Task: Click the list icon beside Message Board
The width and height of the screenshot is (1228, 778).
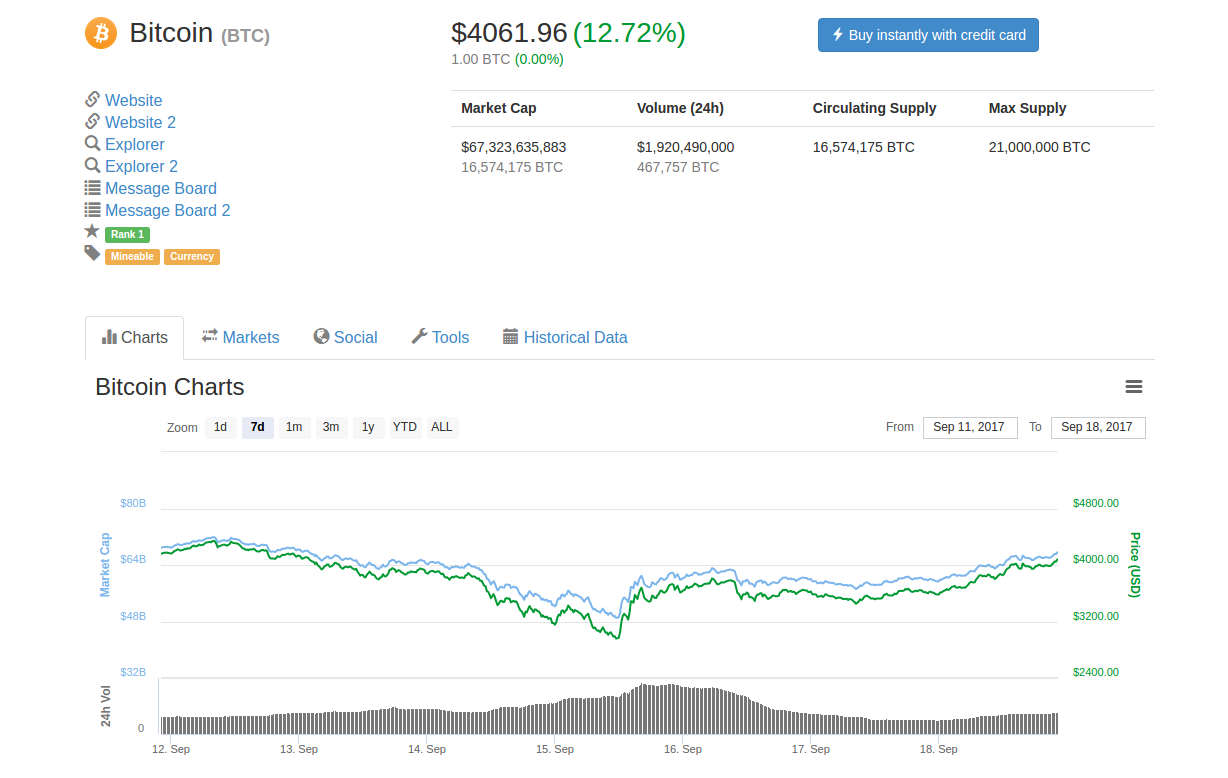Action: 92,187
